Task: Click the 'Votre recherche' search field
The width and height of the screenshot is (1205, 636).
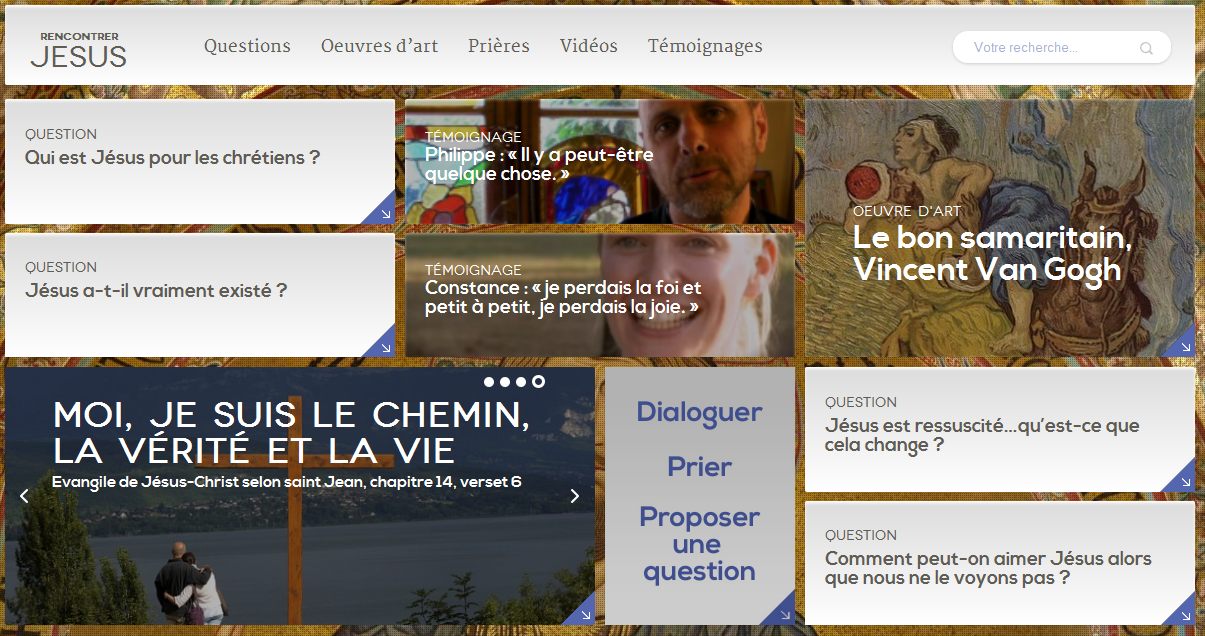Action: 1050,47
